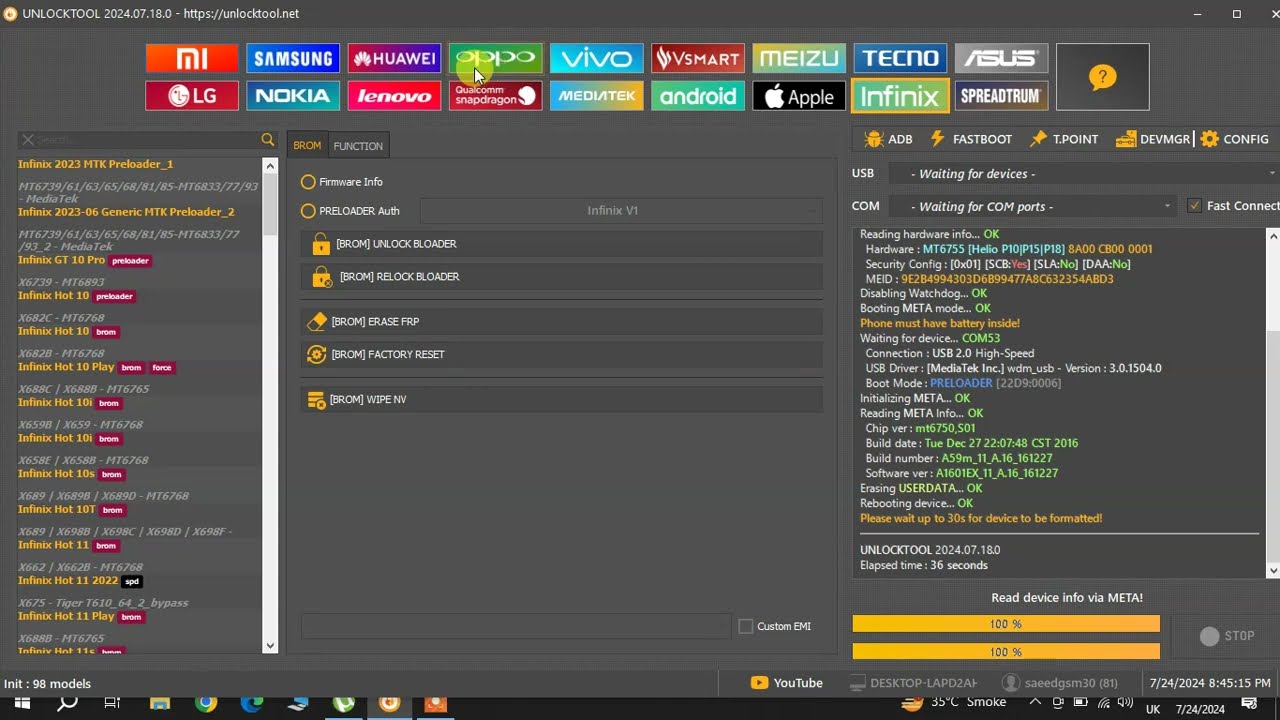Image resolution: width=1280 pixels, height=720 pixels.
Task: Select the Samsung brand icon
Action: coord(293,58)
